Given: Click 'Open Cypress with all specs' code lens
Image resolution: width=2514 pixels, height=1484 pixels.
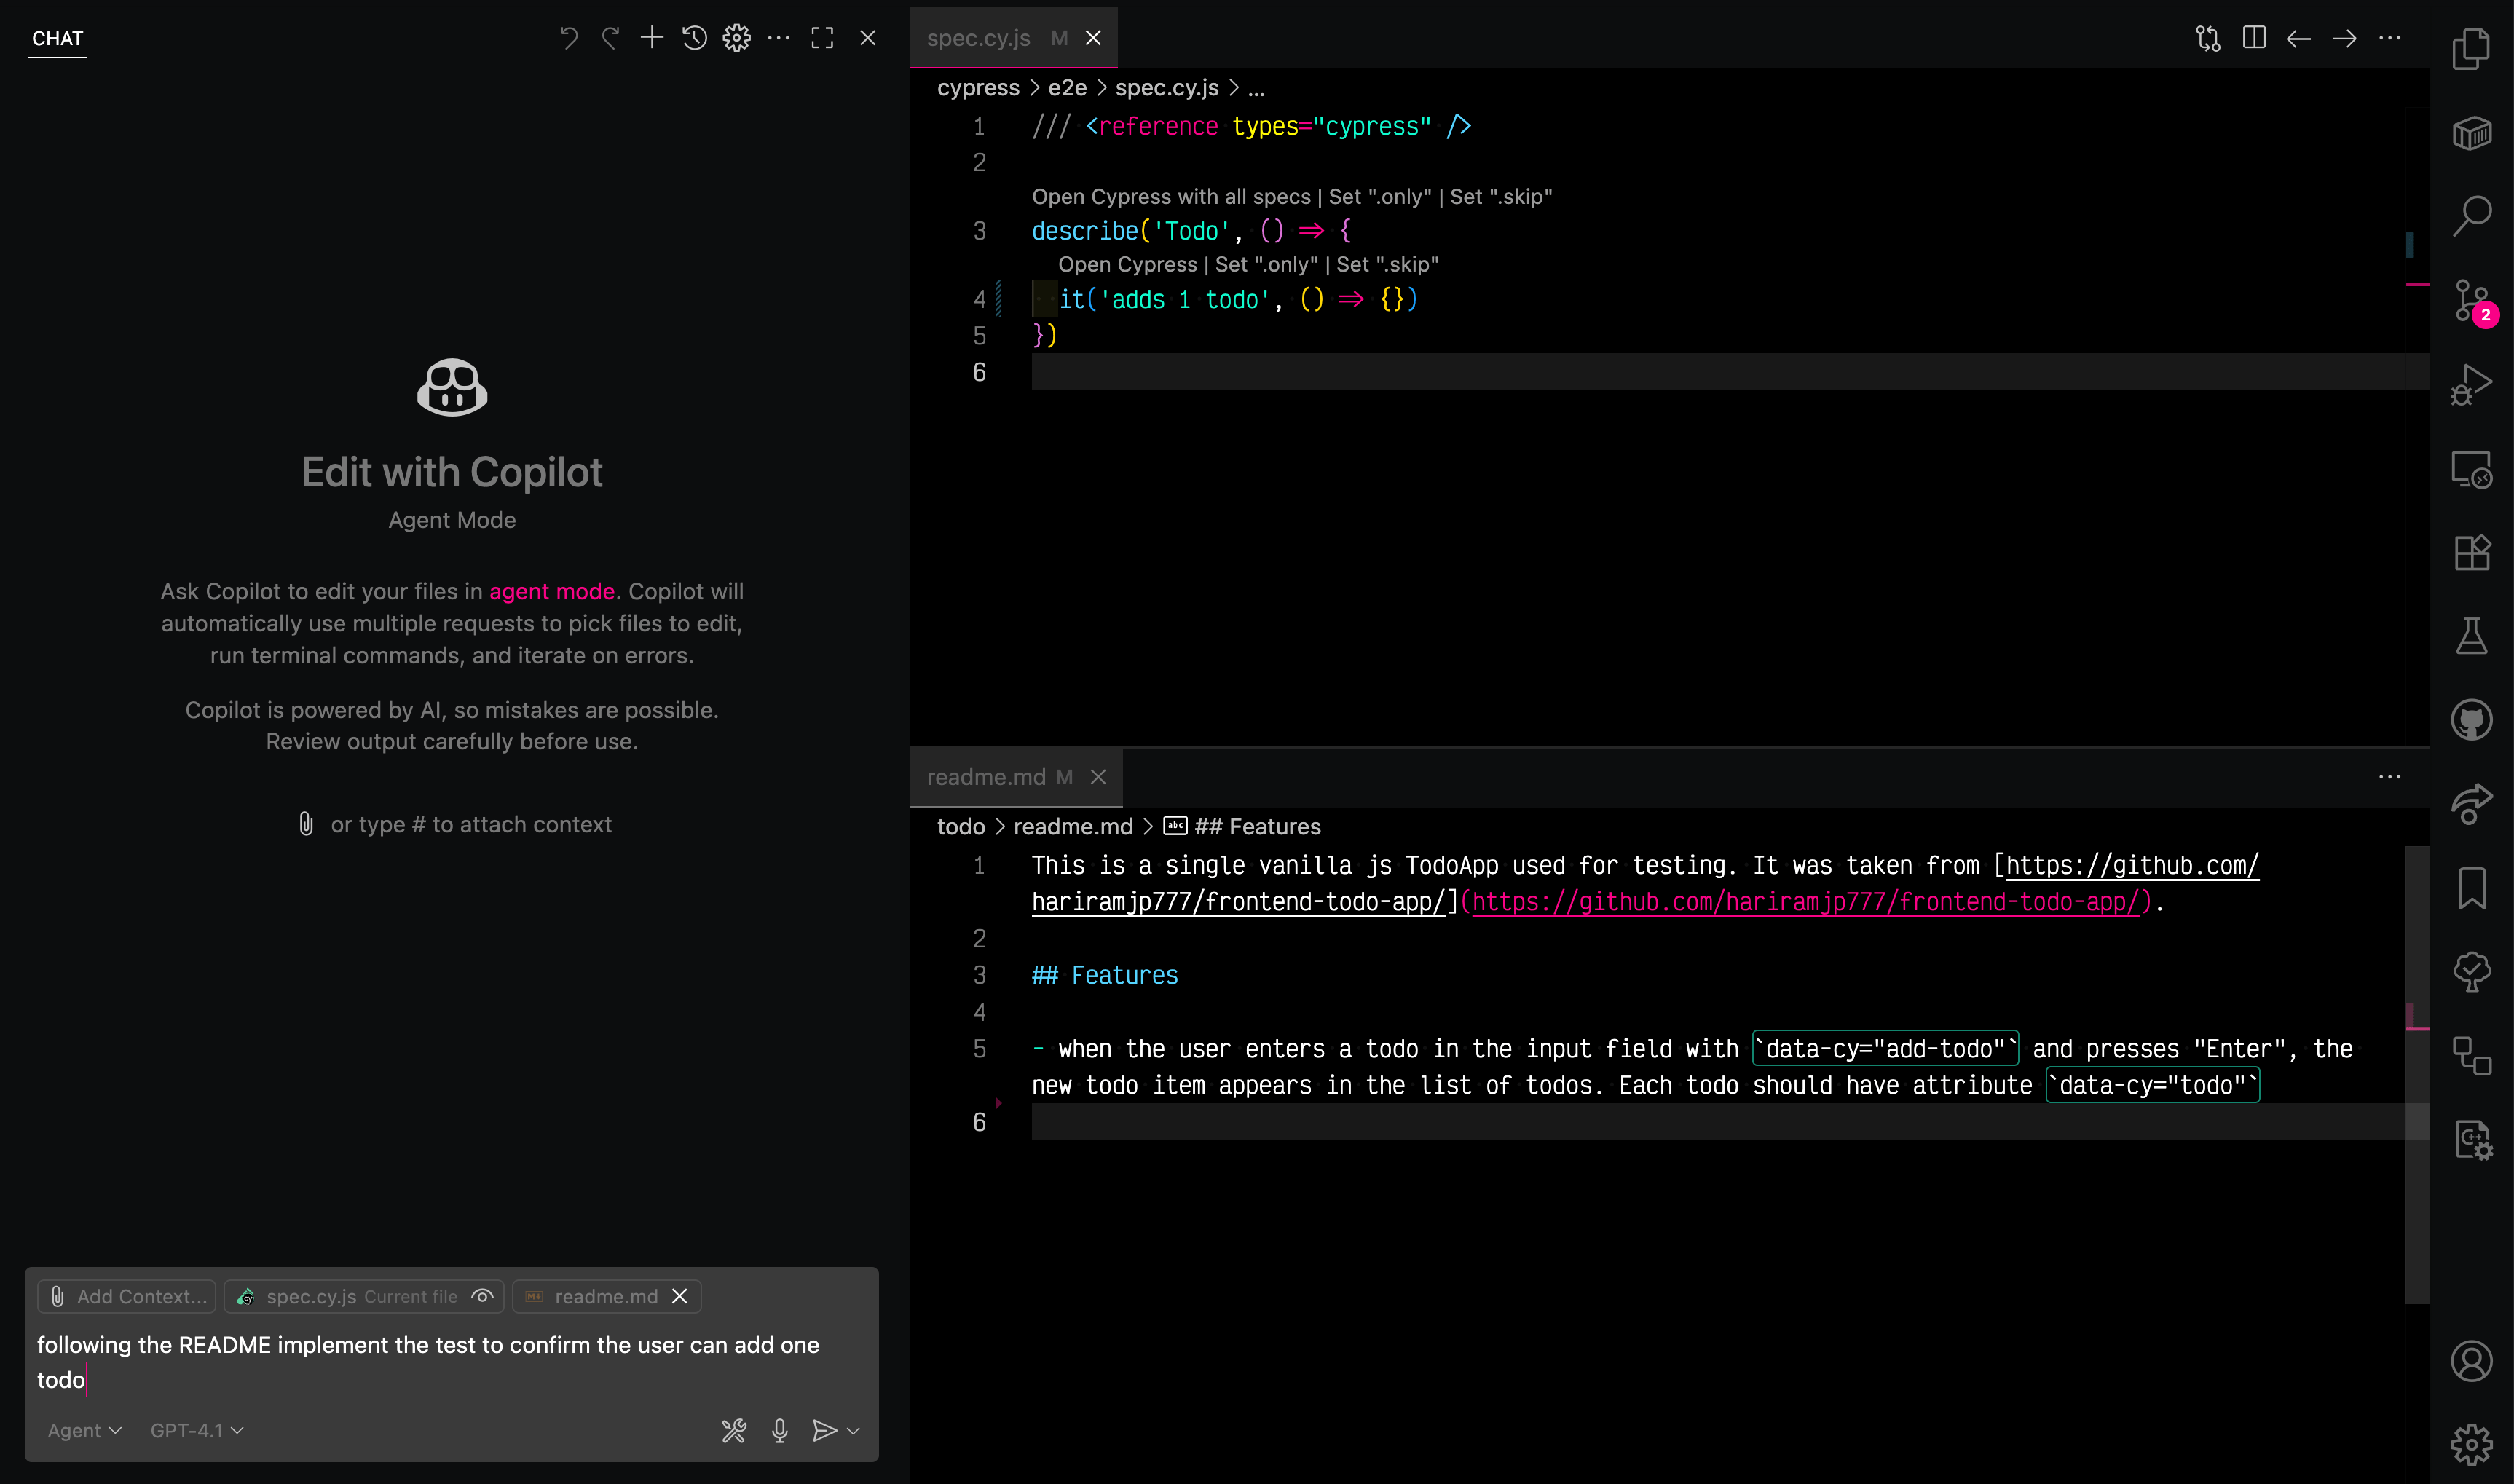Looking at the screenshot, I should coord(1171,197).
